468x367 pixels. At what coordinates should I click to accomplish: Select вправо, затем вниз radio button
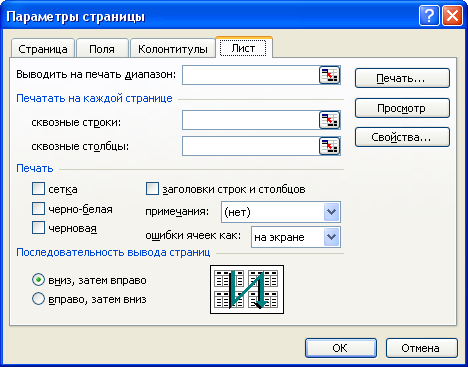[x=38, y=299]
